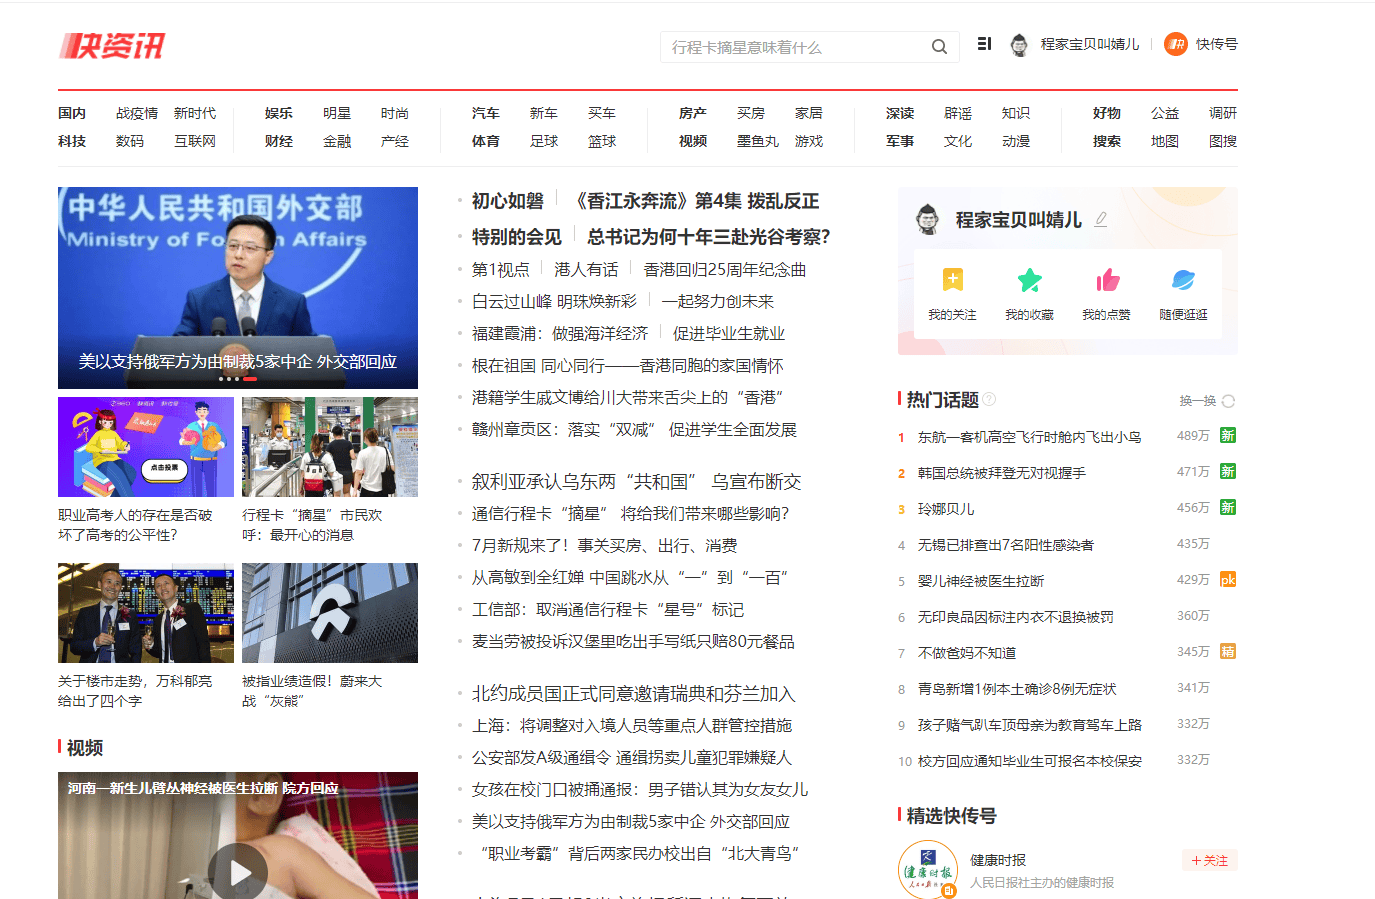Open 我的点赞 thumbs-up icon
1375x899 pixels.
coord(1106,281)
